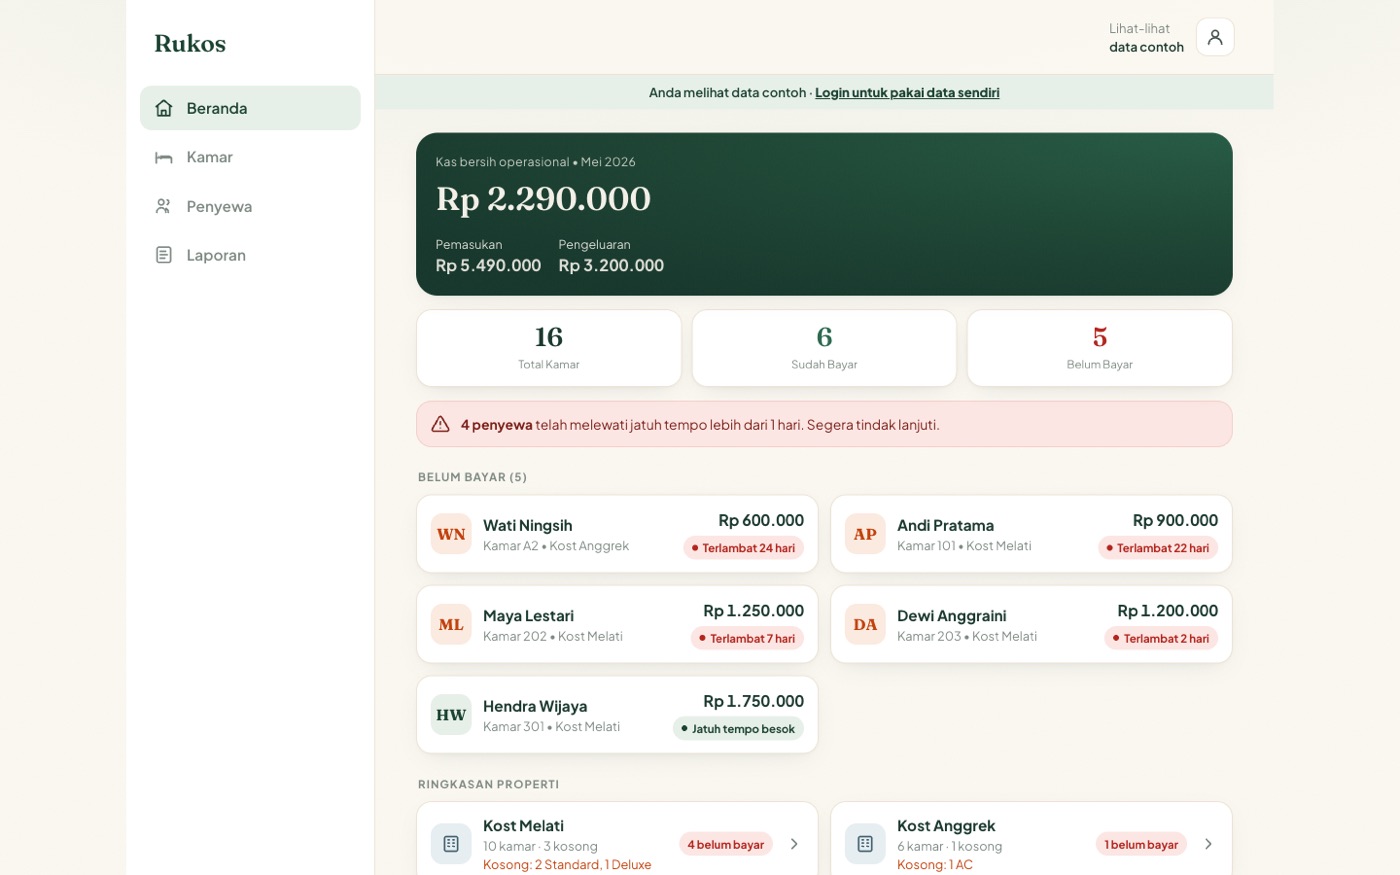Click the Rp 1.200.000 amount for Dewi
The height and width of the screenshot is (875, 1400).
coord(1167,611)
